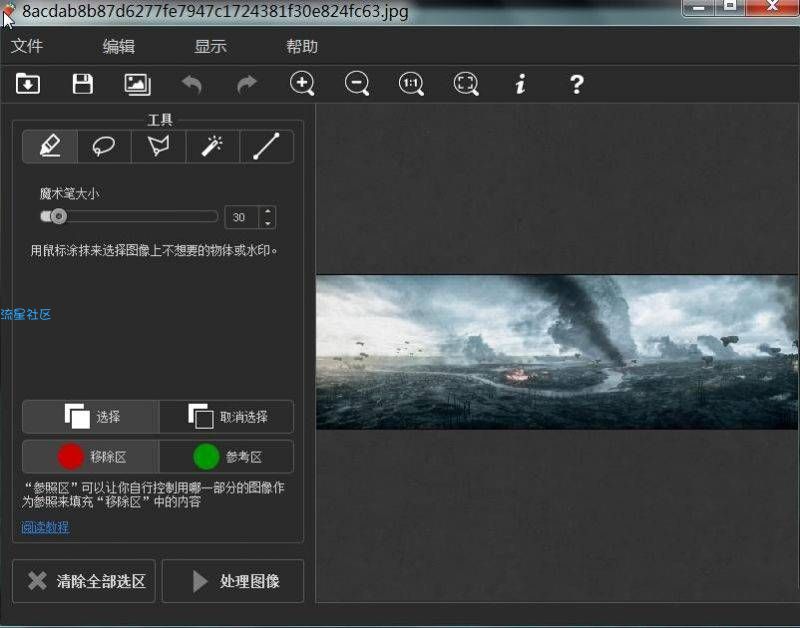Redo the last action
The height and width of the screenshot is (628, 800).
pos(247,84)
